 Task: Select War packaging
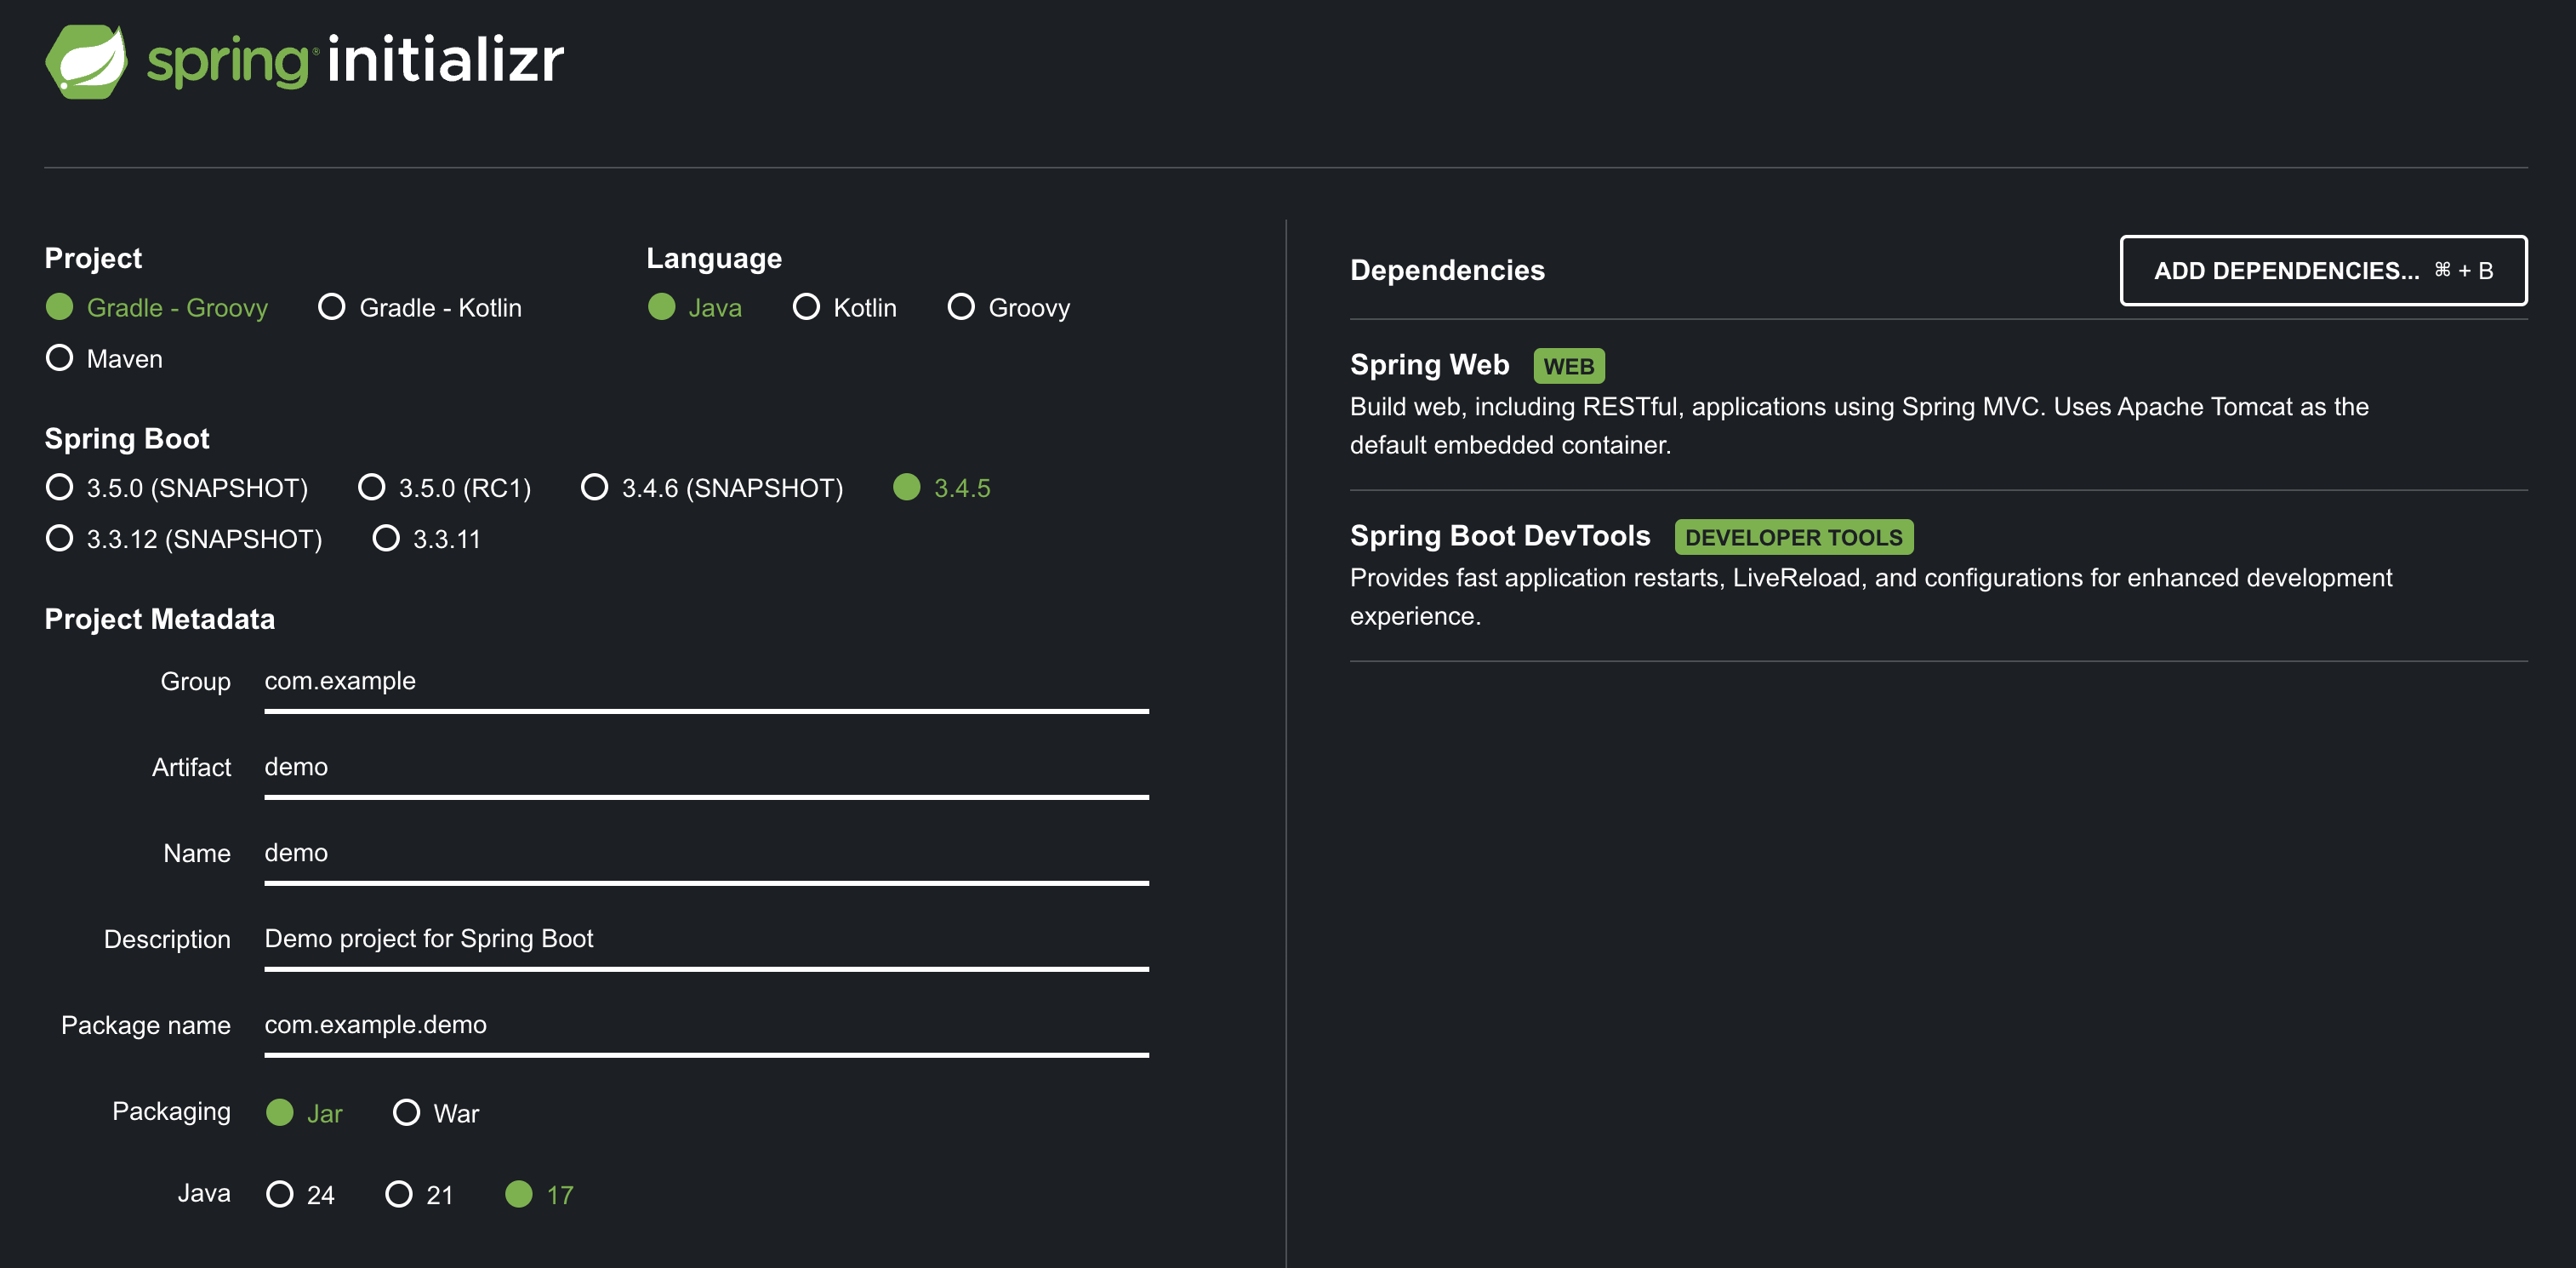[x=436, y=1112]
